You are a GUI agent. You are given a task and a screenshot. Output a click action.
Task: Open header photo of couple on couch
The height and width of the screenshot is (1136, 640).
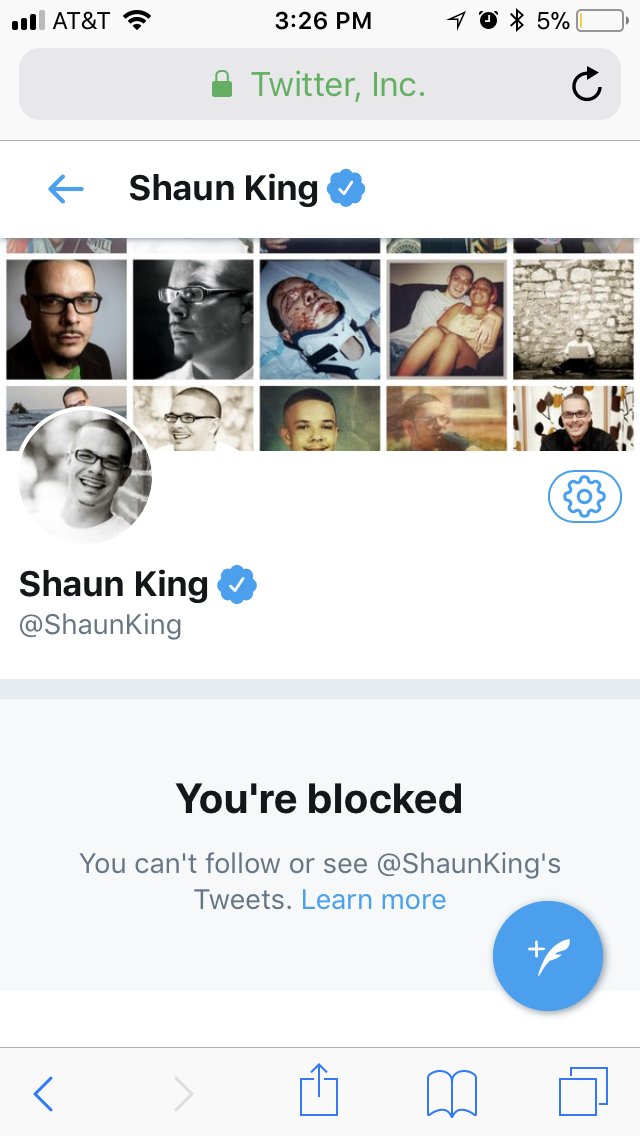pyautogui.click(x=446, y=320)
